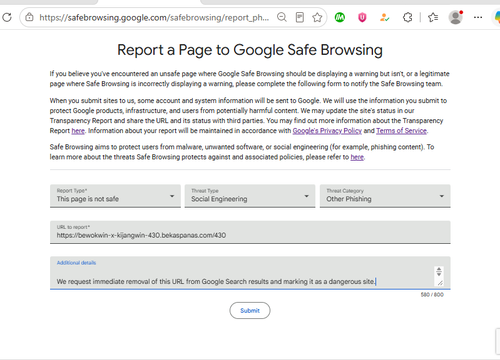Open the pink shield extension icon
The image size is (500, 360).
click(x=362, y=17)
